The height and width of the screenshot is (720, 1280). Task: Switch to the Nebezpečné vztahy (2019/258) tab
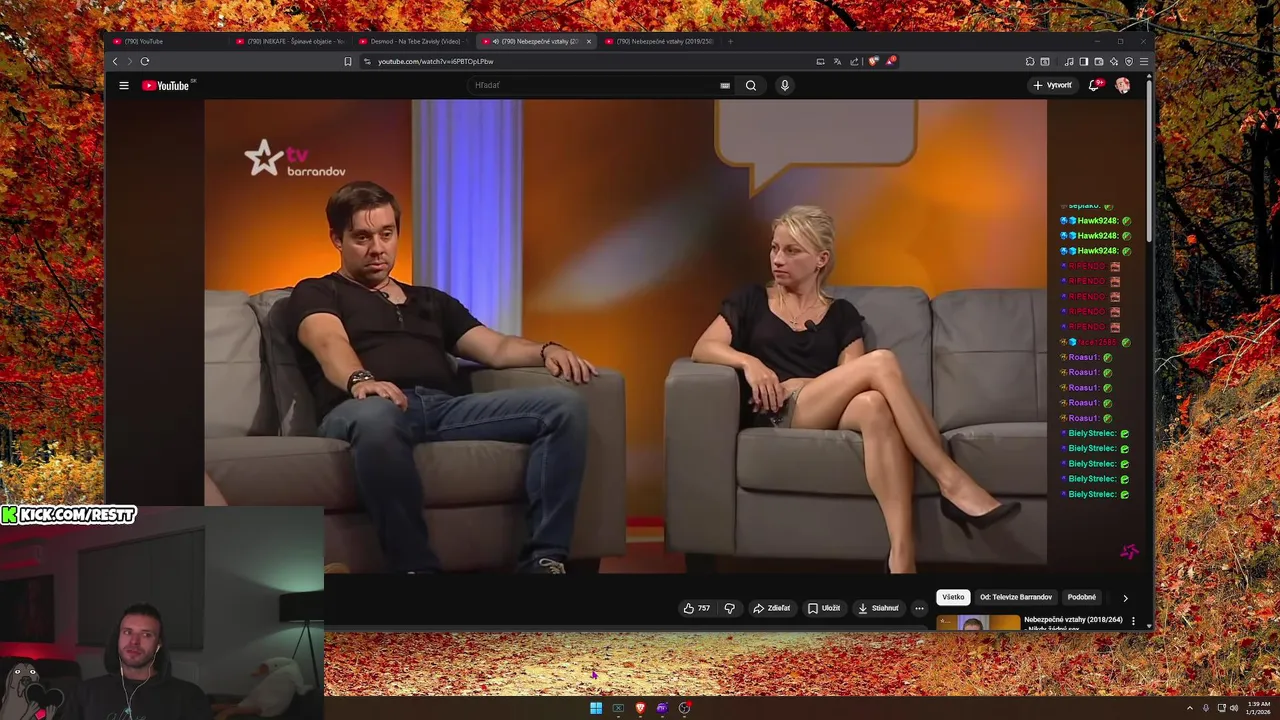click(660, 41)
